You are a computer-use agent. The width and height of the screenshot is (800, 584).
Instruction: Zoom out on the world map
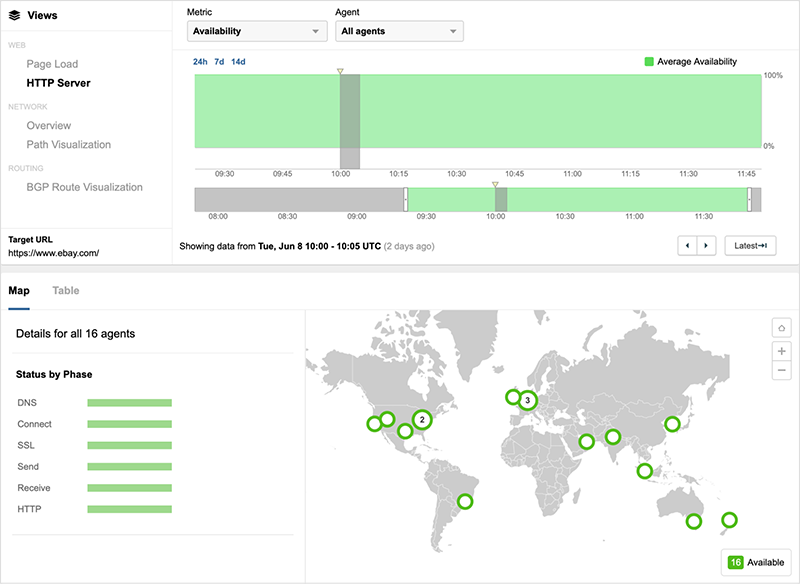(x=781, y=371)
